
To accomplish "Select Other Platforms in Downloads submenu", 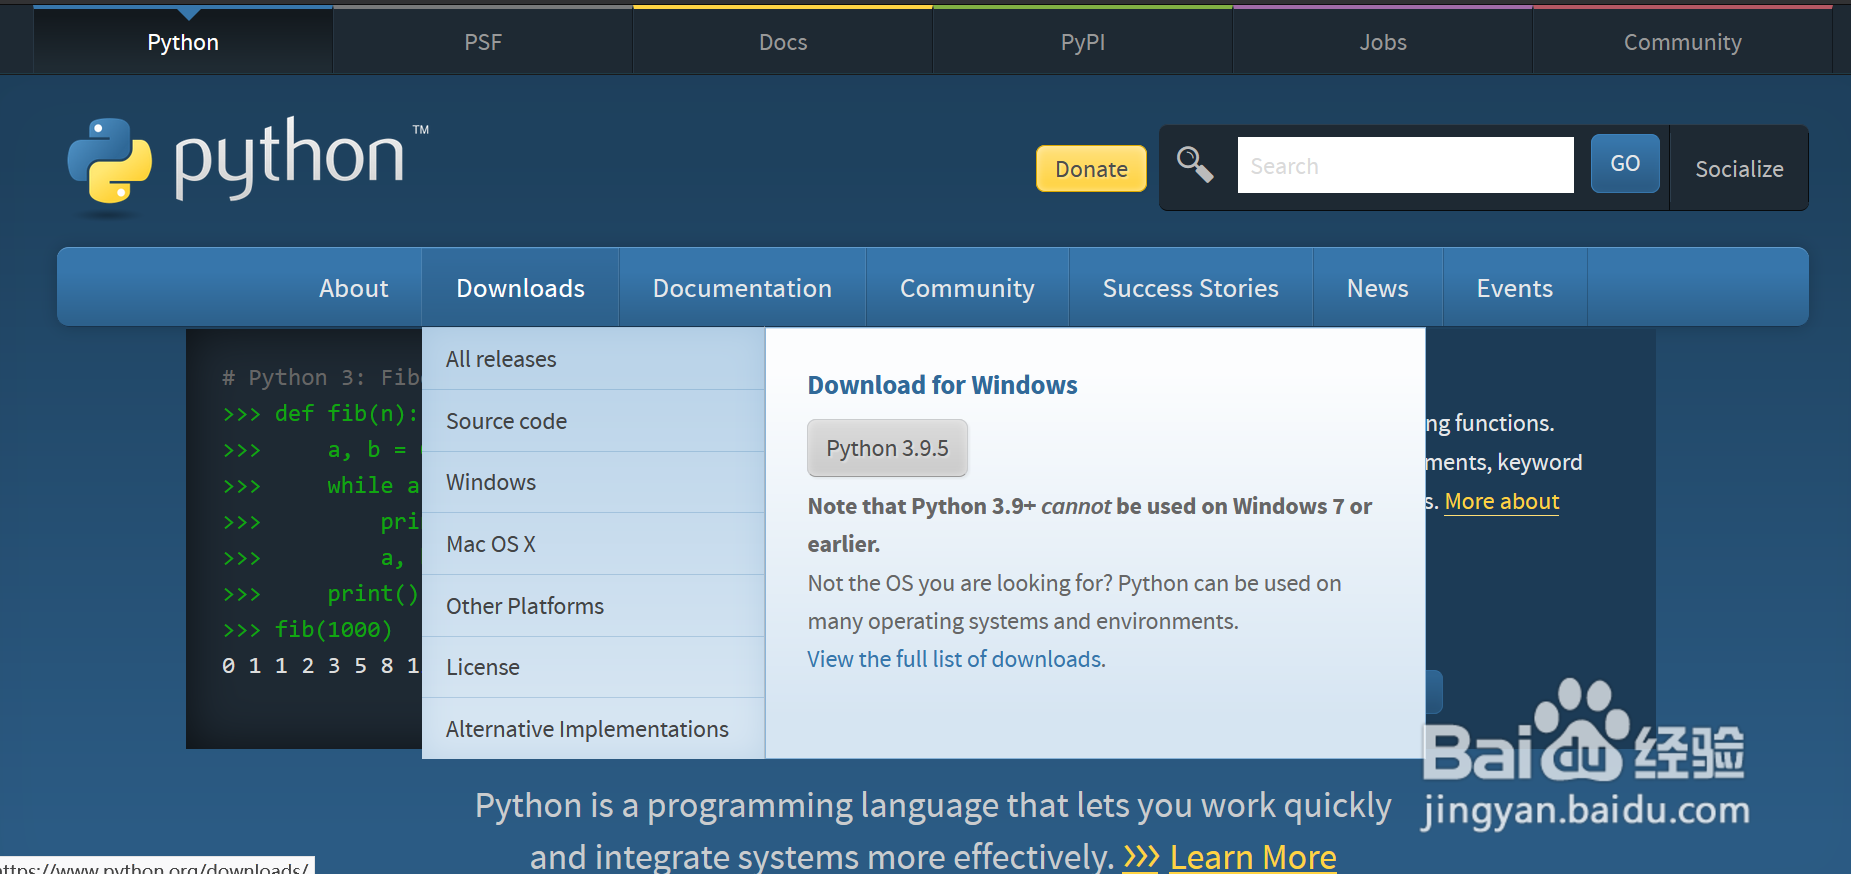I will click(593, 606).
